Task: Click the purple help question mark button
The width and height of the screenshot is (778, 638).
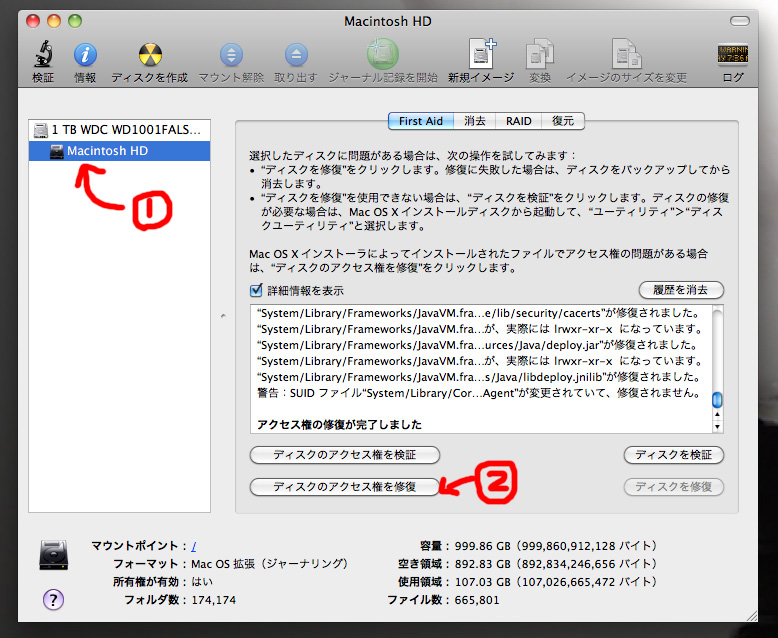Action: [53, 599]
